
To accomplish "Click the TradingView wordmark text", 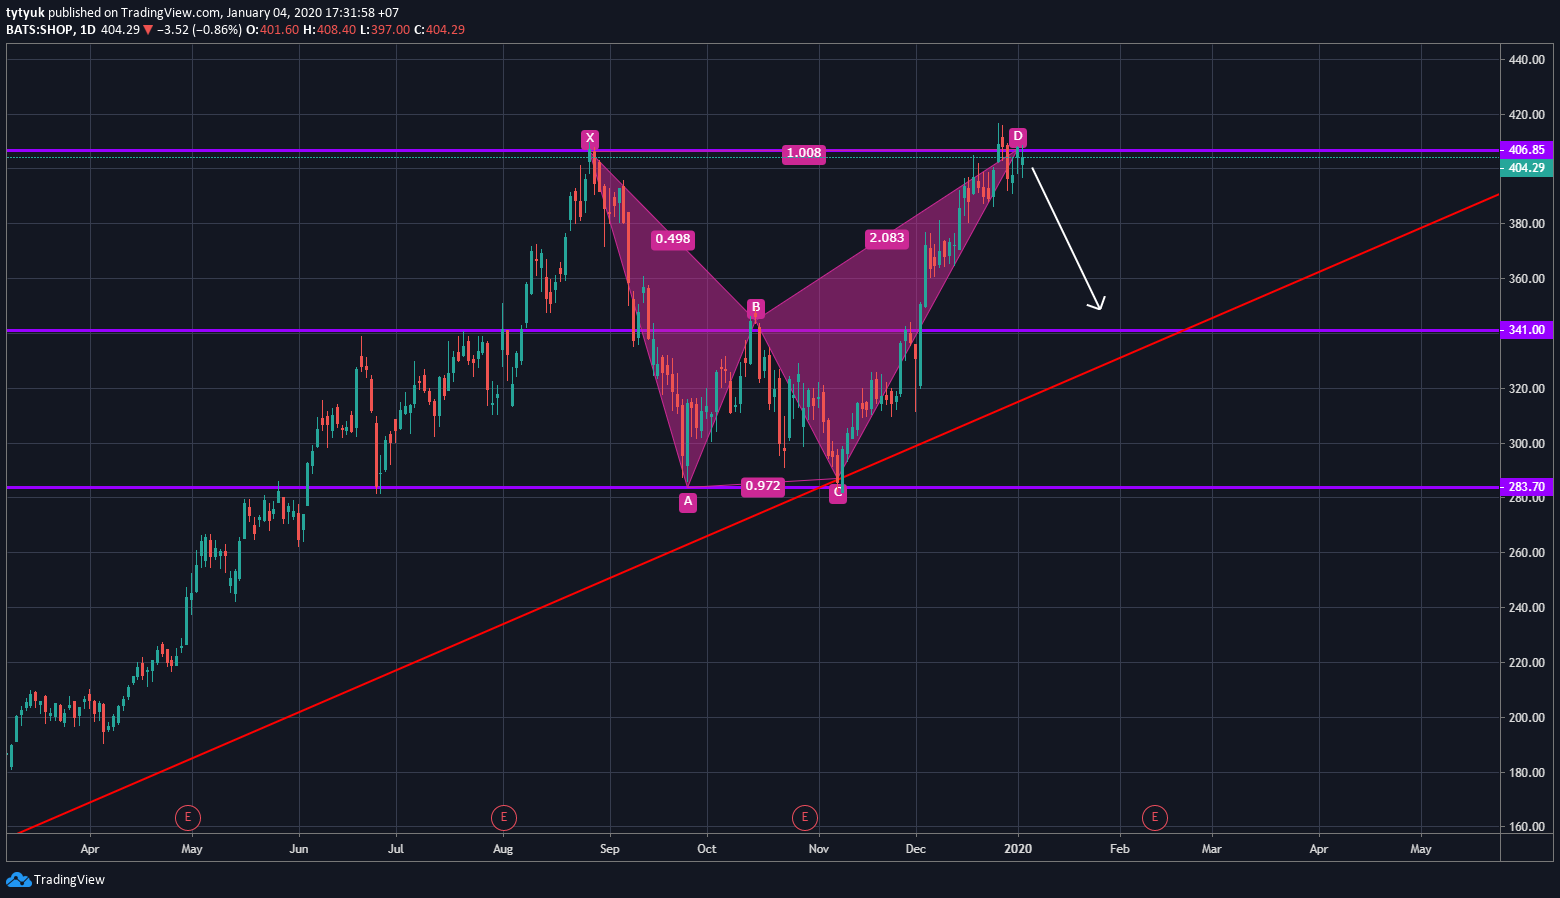I will [x=69, y=880].
